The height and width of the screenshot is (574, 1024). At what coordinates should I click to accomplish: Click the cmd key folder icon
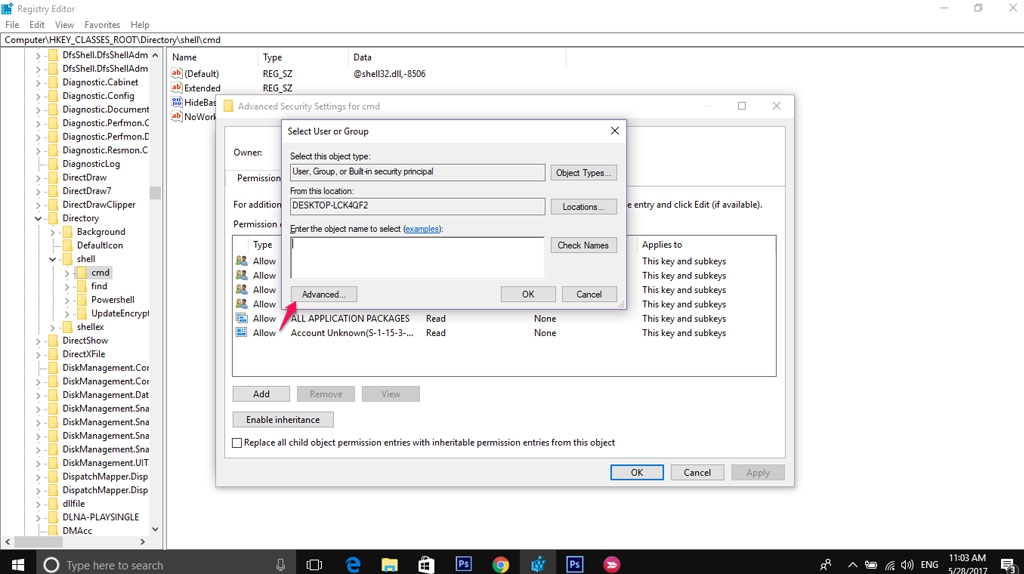81,272
